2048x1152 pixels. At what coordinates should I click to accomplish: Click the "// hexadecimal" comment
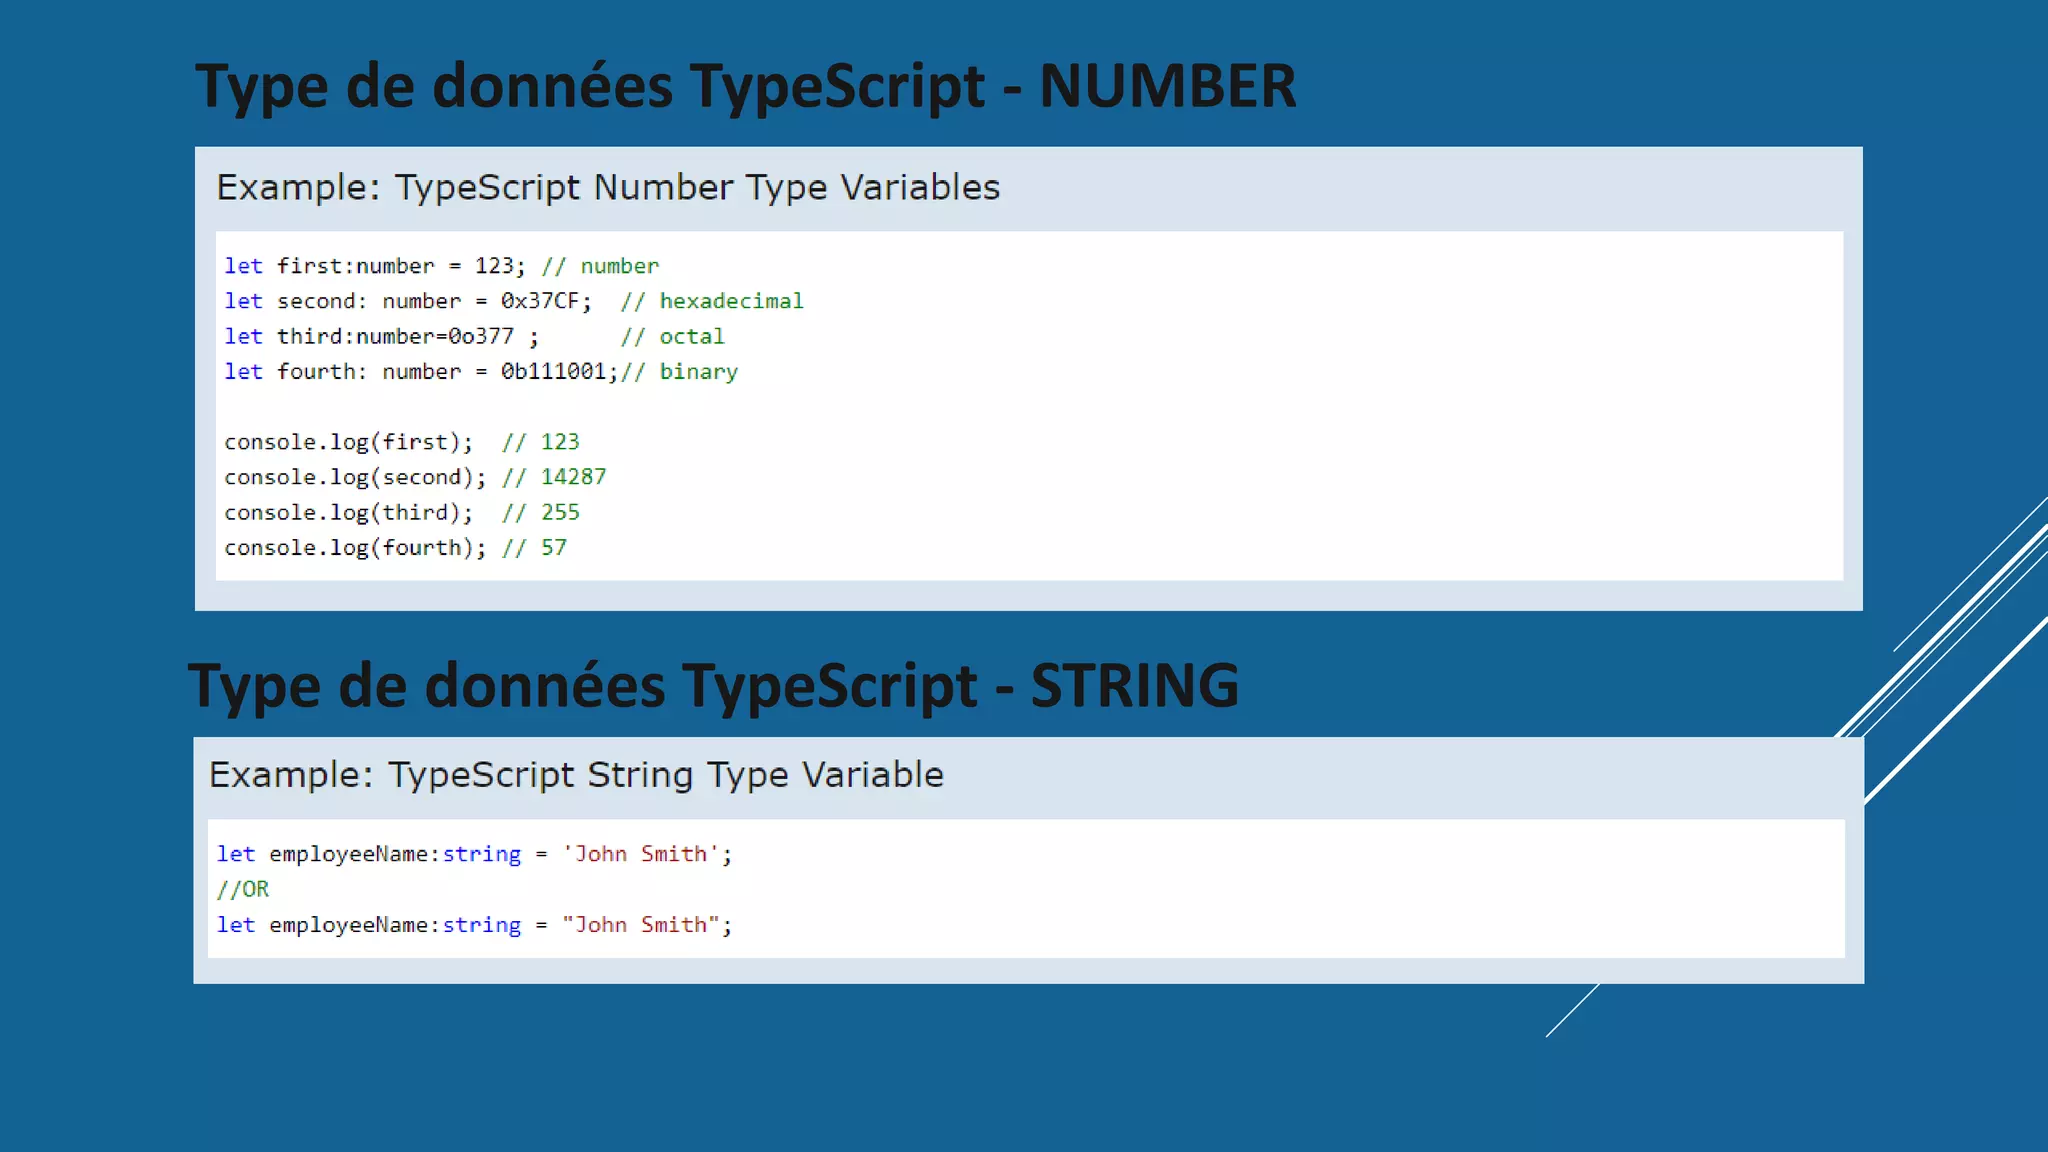[x=712, y=301]
